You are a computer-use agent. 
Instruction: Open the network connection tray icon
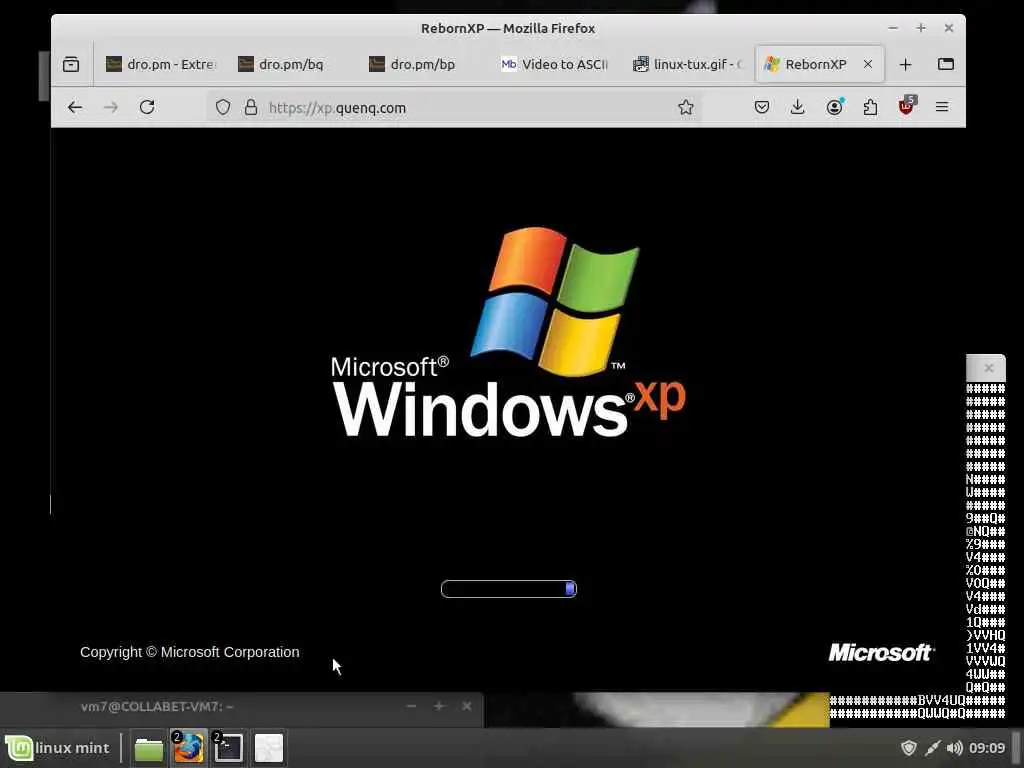pos(932,748)
